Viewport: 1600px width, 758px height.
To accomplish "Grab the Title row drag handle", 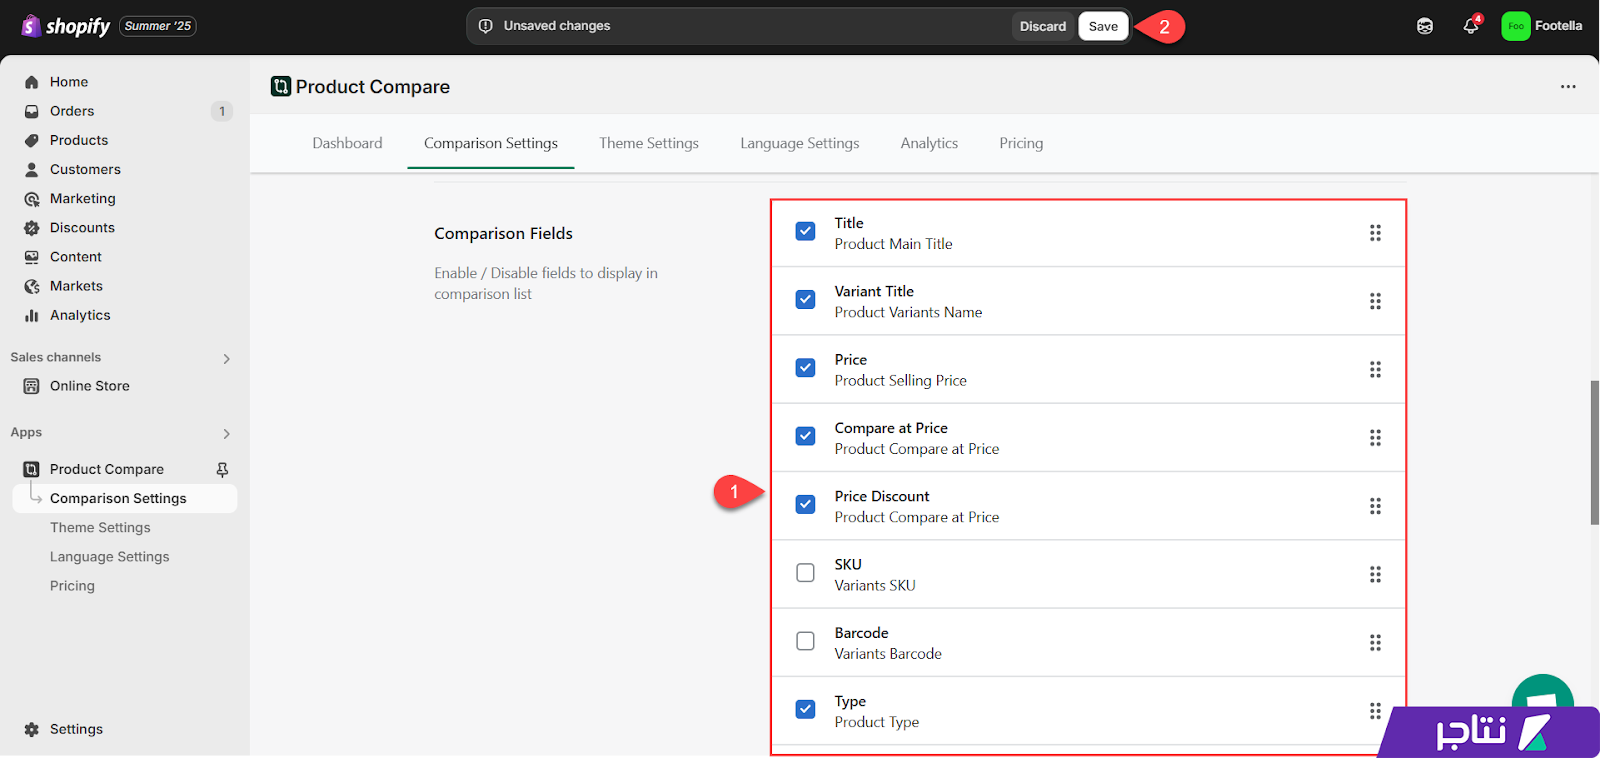I will [x=1375, y=233].
